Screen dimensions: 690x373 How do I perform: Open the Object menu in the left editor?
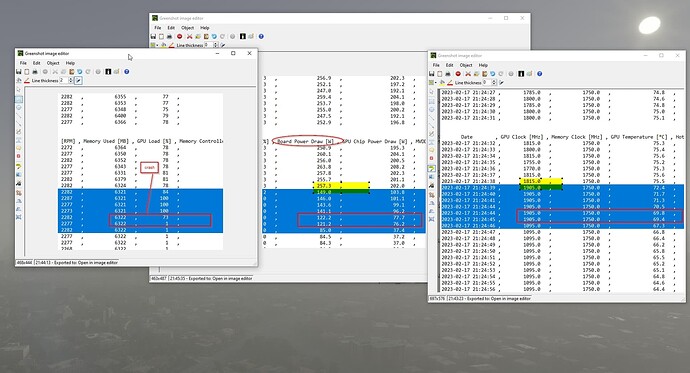click(x=53, y=63)
